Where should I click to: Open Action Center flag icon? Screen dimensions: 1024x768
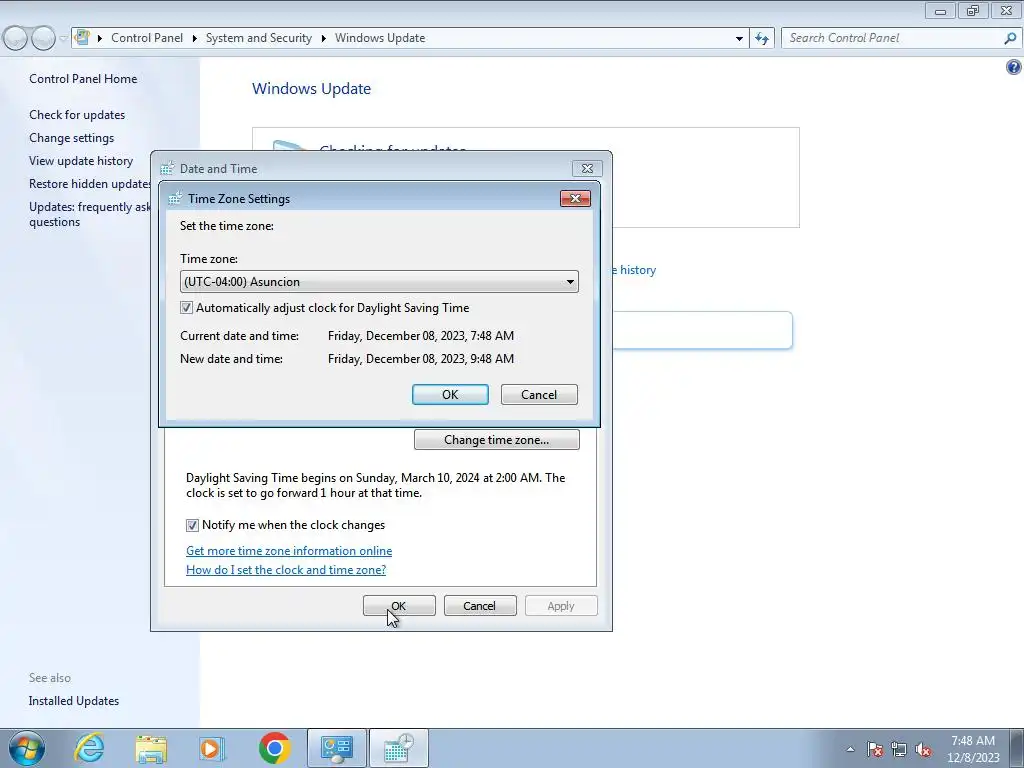[x=875, y=749]
